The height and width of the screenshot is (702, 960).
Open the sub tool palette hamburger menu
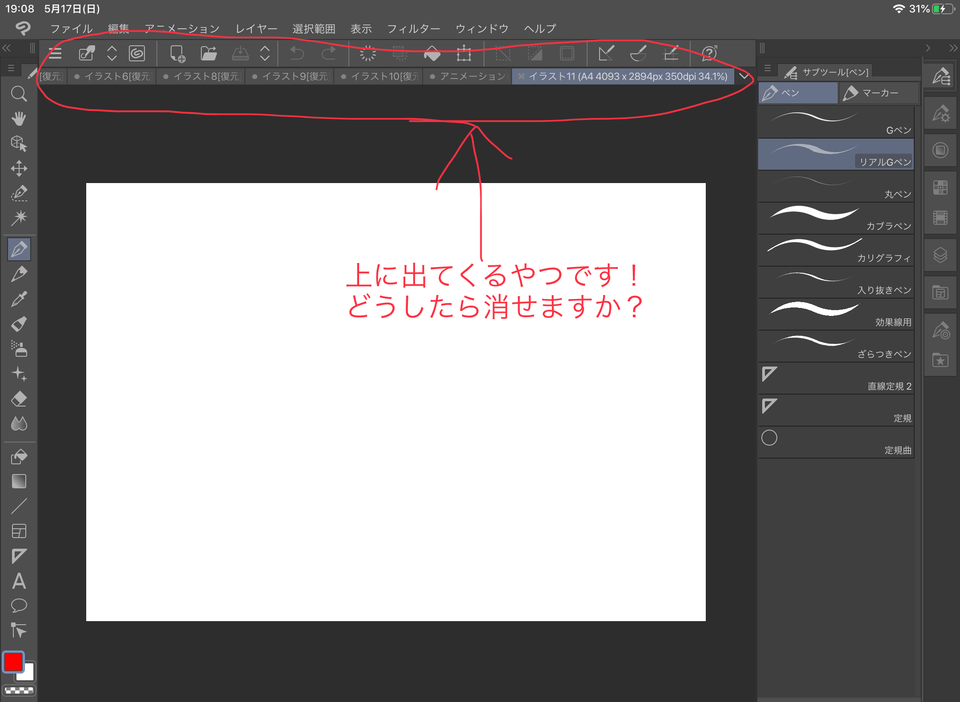click(767, 69)
